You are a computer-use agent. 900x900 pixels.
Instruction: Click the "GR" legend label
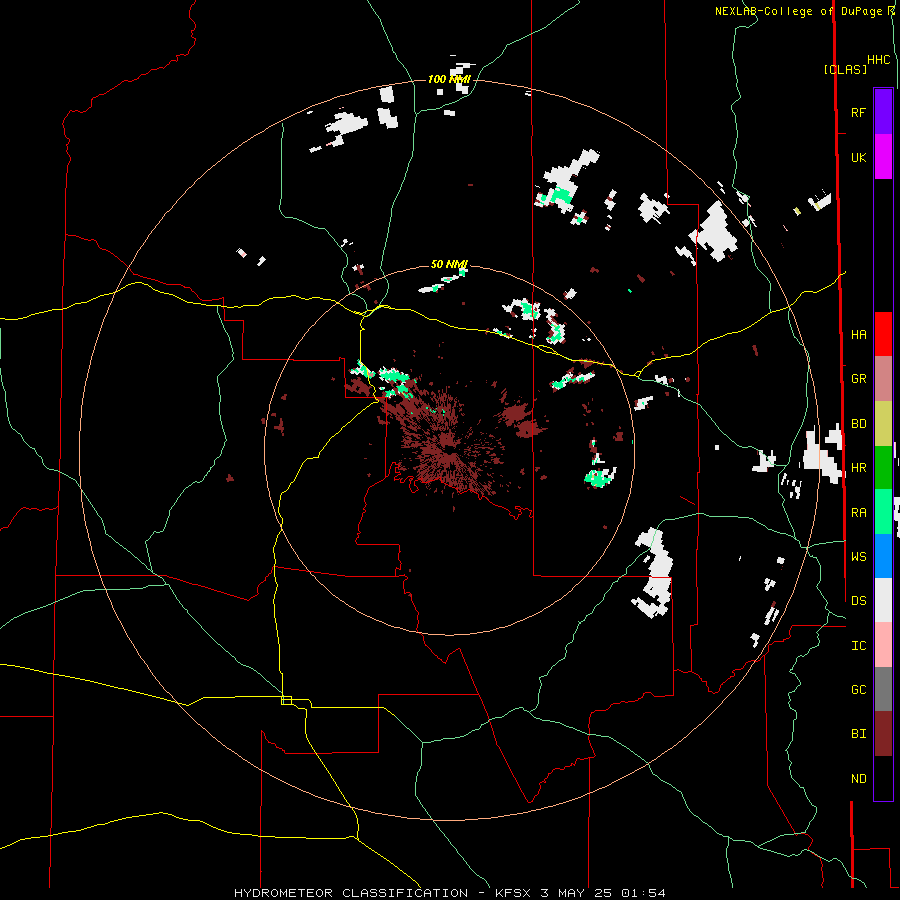[859, 379]
